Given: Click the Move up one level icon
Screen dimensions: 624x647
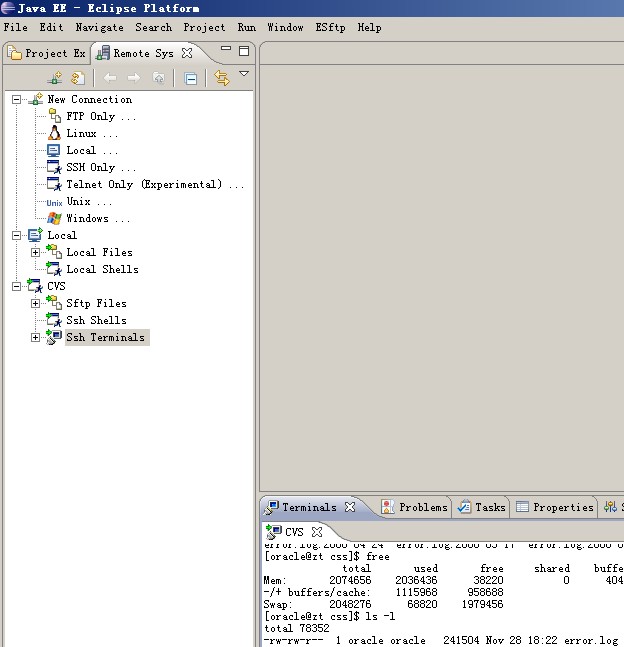Looking at the screenshot, I should [x=158, y=78].
